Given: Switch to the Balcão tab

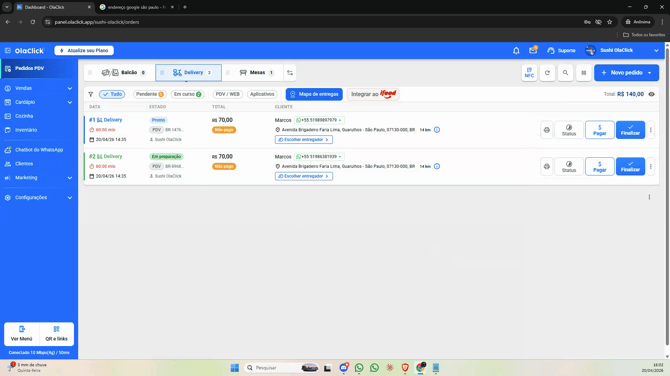Looking at the screenshot, I should point(123,73).
